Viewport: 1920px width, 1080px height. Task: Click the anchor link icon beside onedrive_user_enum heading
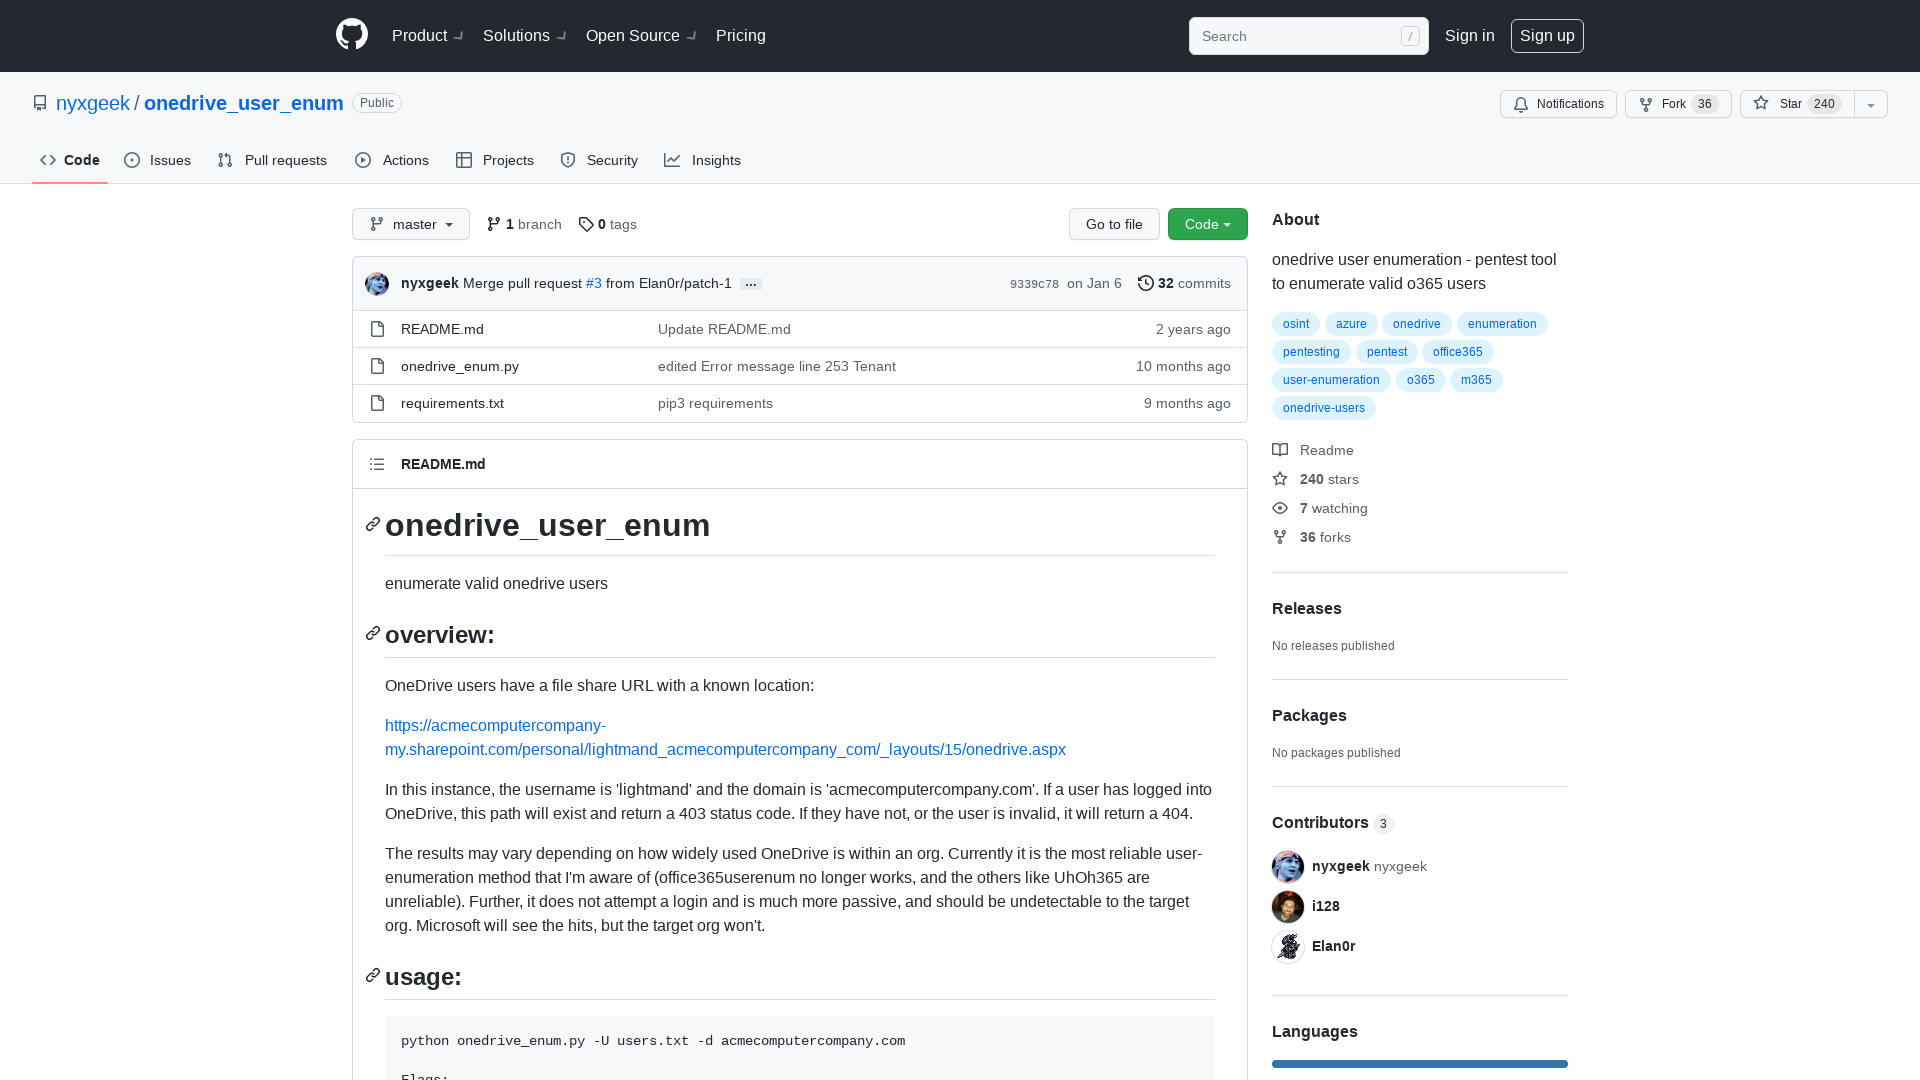(373, 525)
